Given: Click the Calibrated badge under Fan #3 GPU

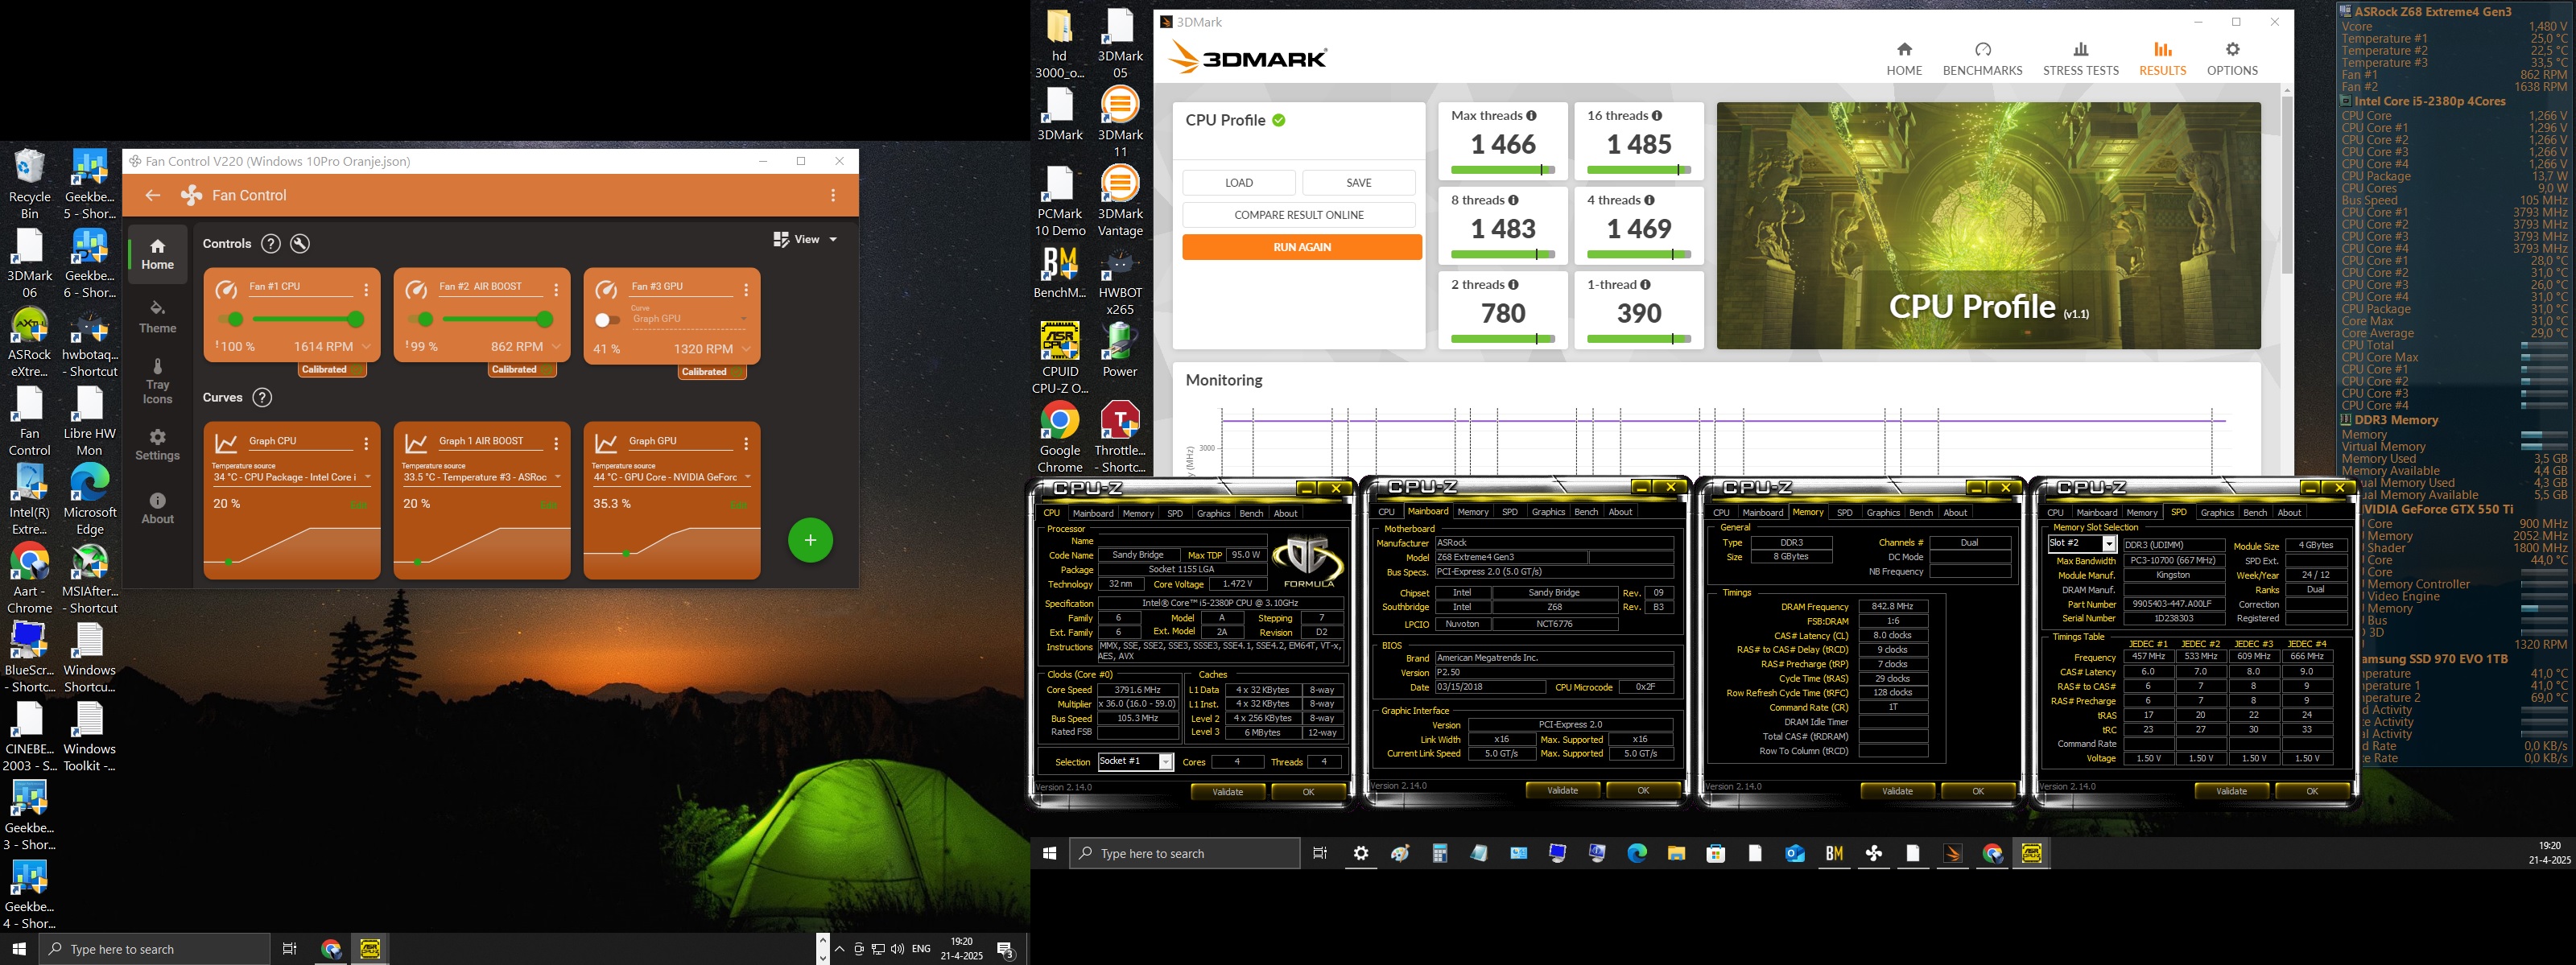Looking at the screenshot, I should coord(712,372).
